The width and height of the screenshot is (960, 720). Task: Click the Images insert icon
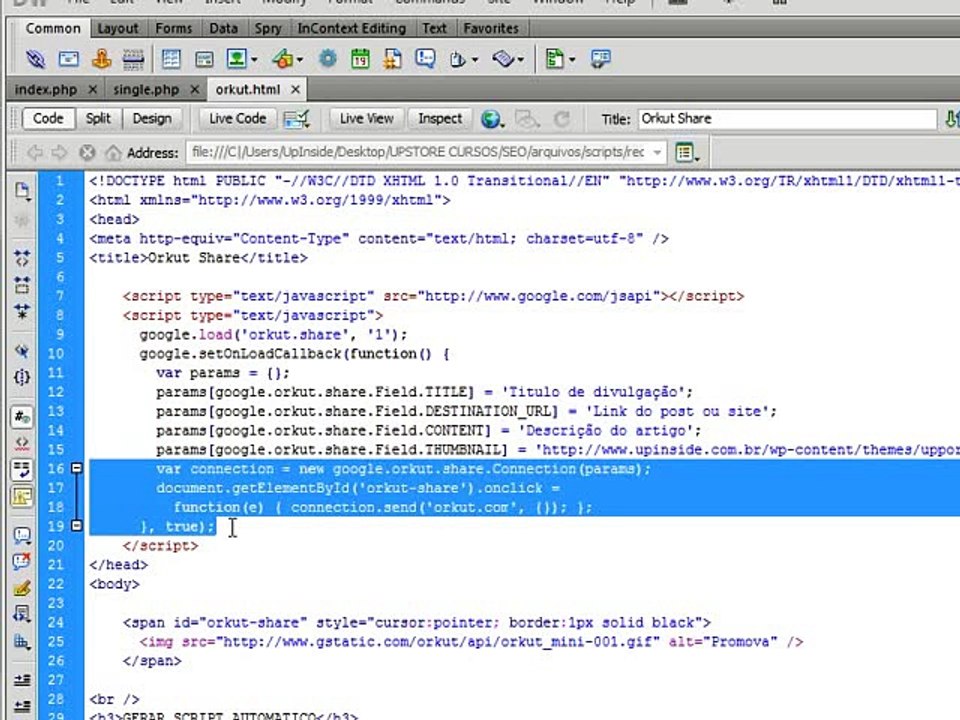click(236, 59)
